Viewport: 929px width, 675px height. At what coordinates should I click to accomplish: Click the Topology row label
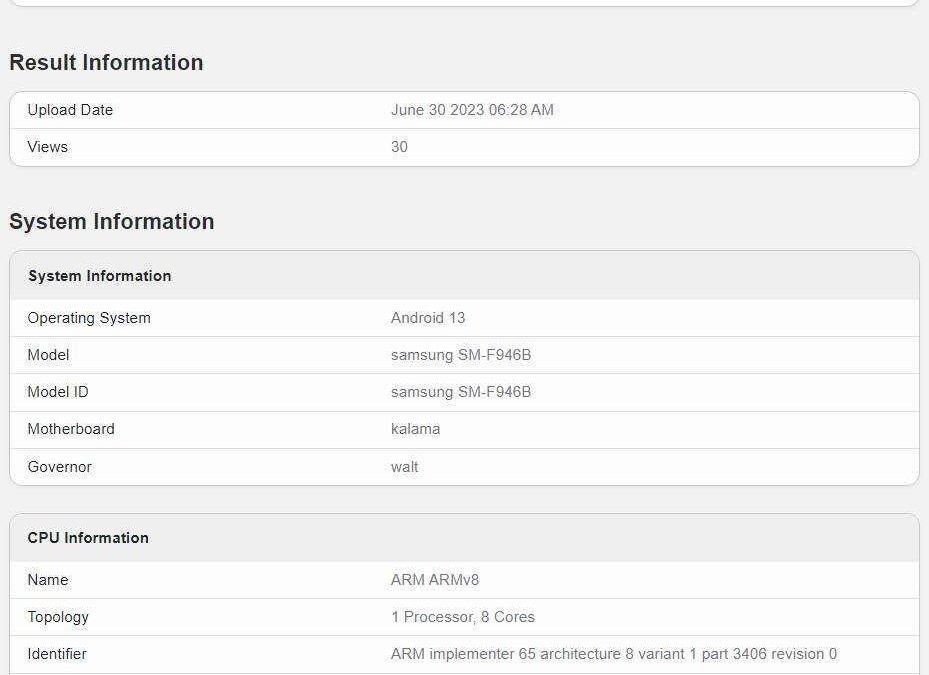coord(58,617)
